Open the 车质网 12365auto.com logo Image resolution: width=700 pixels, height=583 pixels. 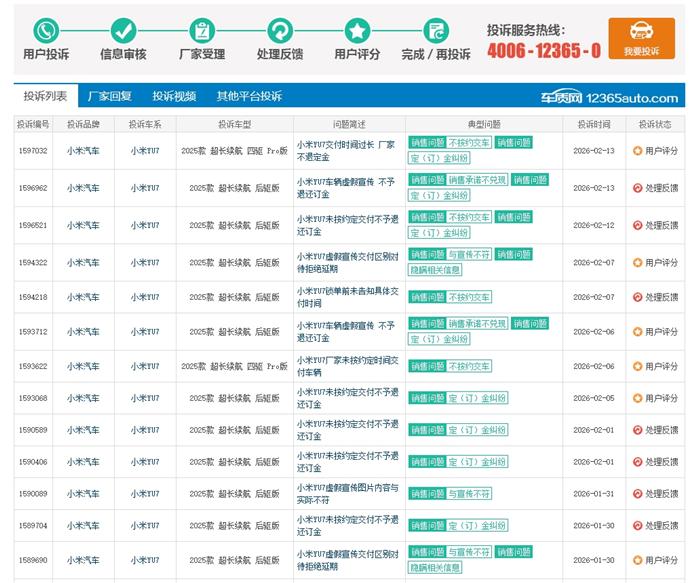click(618, 97)
